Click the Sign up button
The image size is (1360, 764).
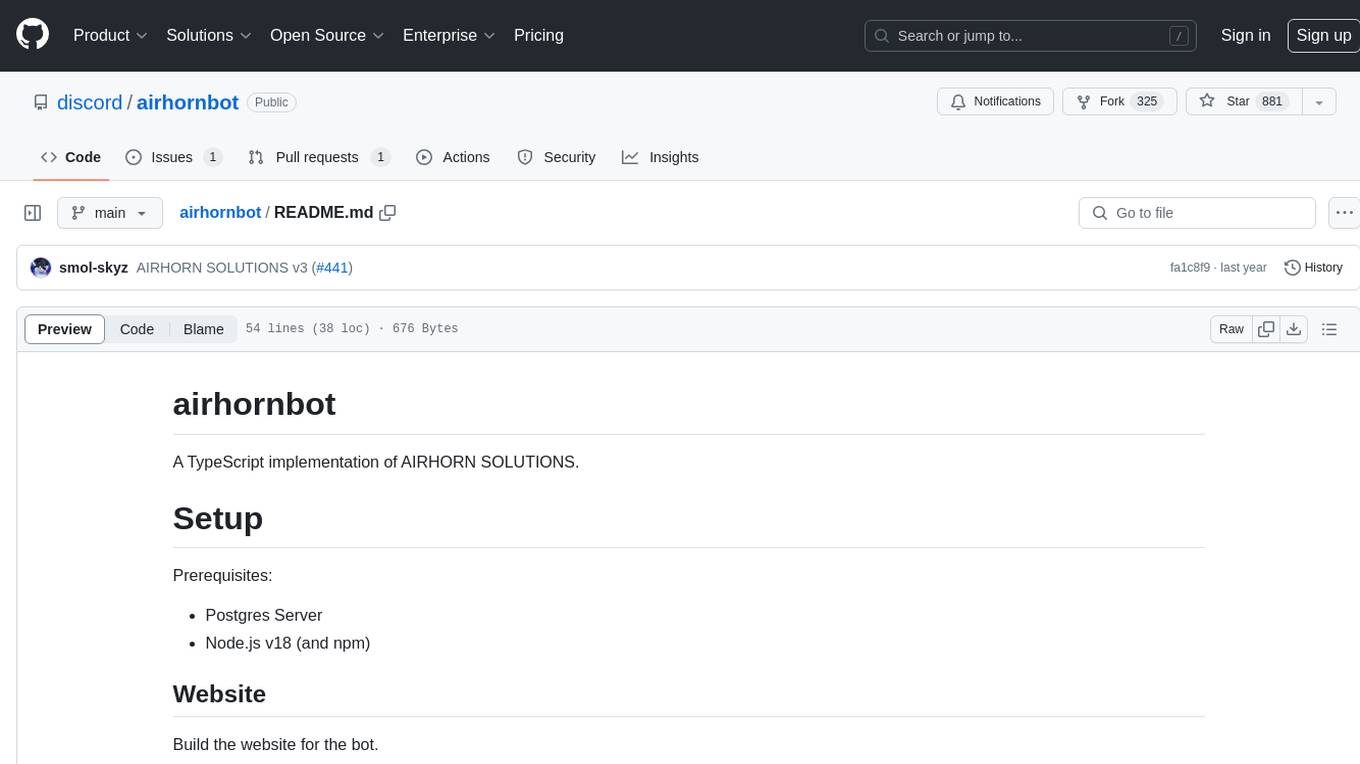click(x=1323, y=35)
